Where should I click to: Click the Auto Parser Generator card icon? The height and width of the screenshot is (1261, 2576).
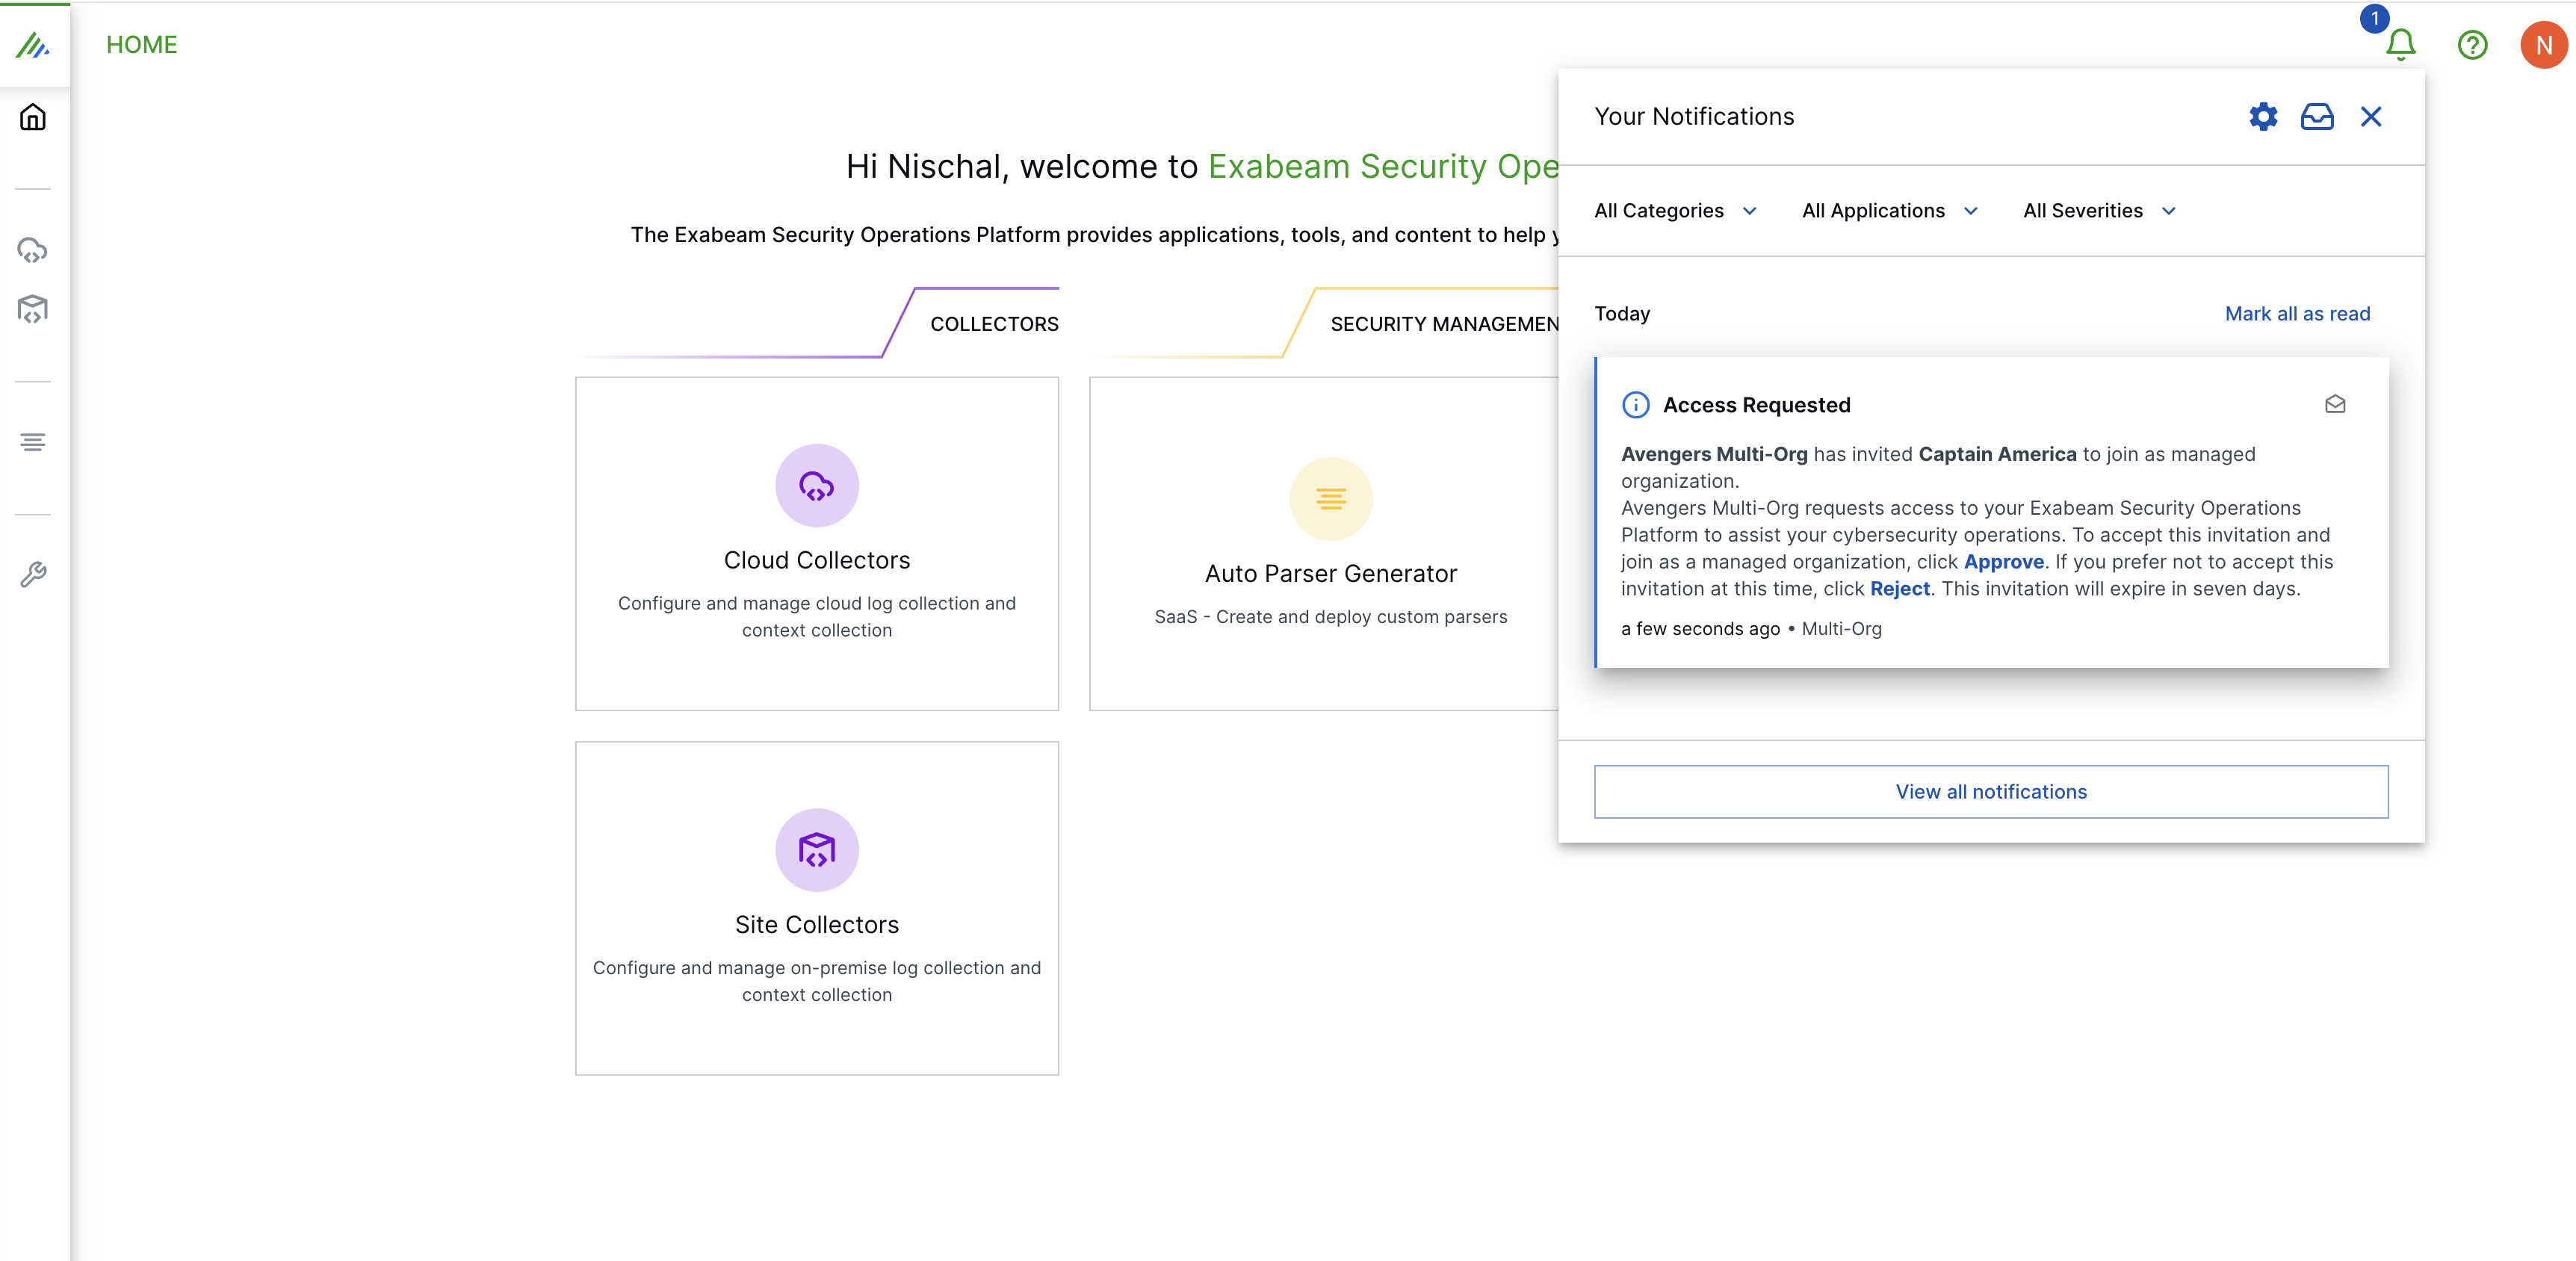tap(1330, 498)
